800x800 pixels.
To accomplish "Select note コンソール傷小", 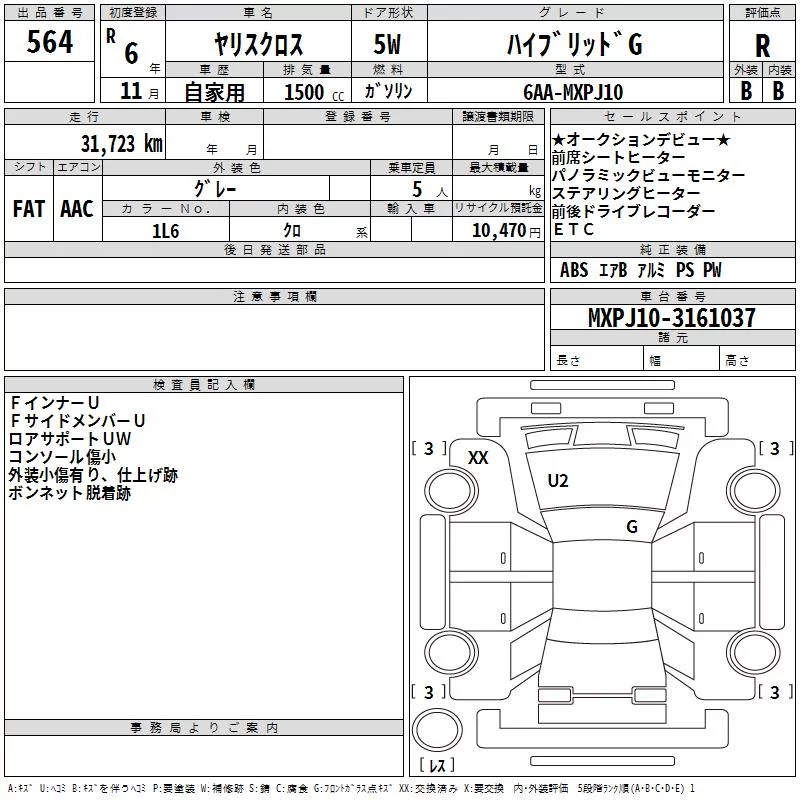I will point(62,457).
